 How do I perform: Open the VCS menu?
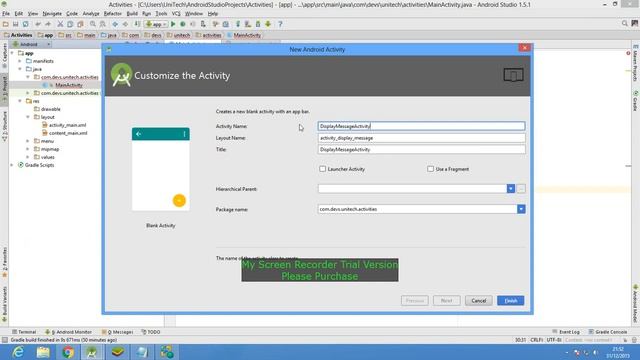click(x=176, y=13)
